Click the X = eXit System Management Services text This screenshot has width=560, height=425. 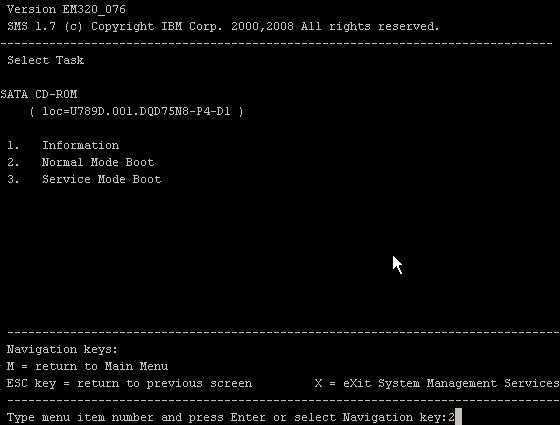click(x=437, y=384)
